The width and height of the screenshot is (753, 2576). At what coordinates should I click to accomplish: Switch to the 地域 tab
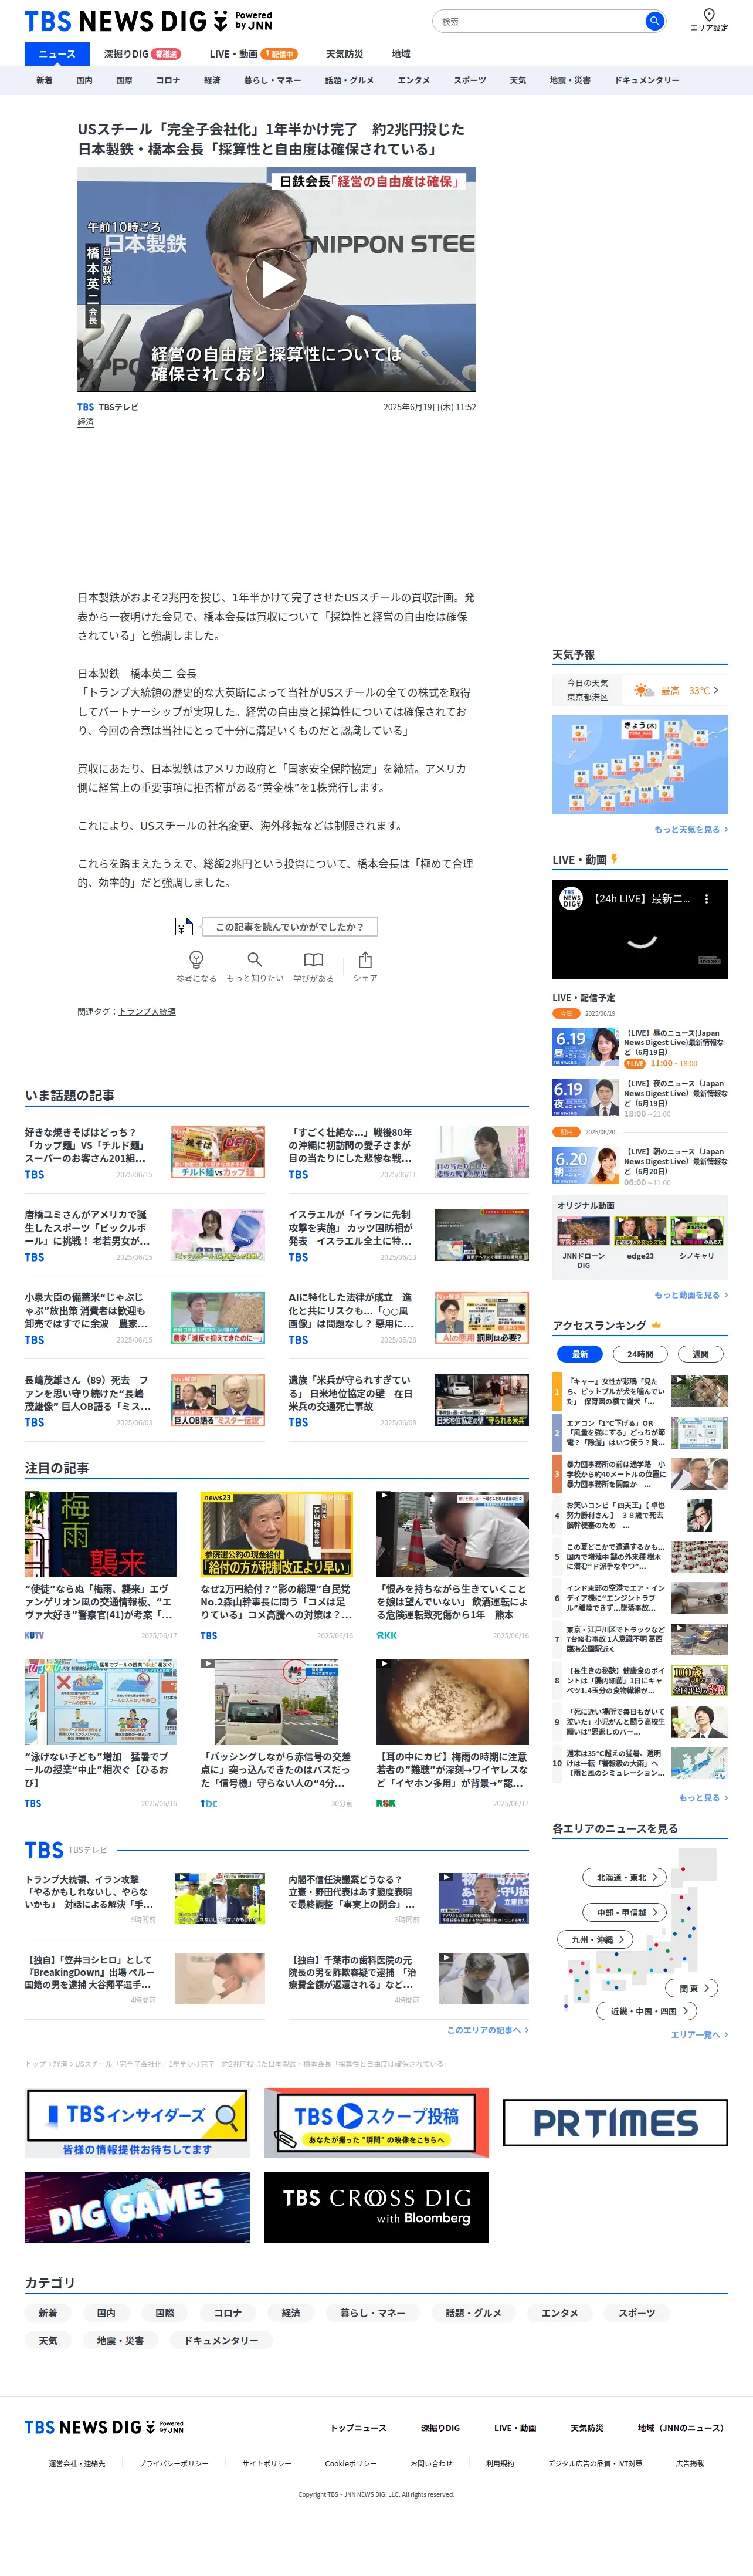click(401, 54)
